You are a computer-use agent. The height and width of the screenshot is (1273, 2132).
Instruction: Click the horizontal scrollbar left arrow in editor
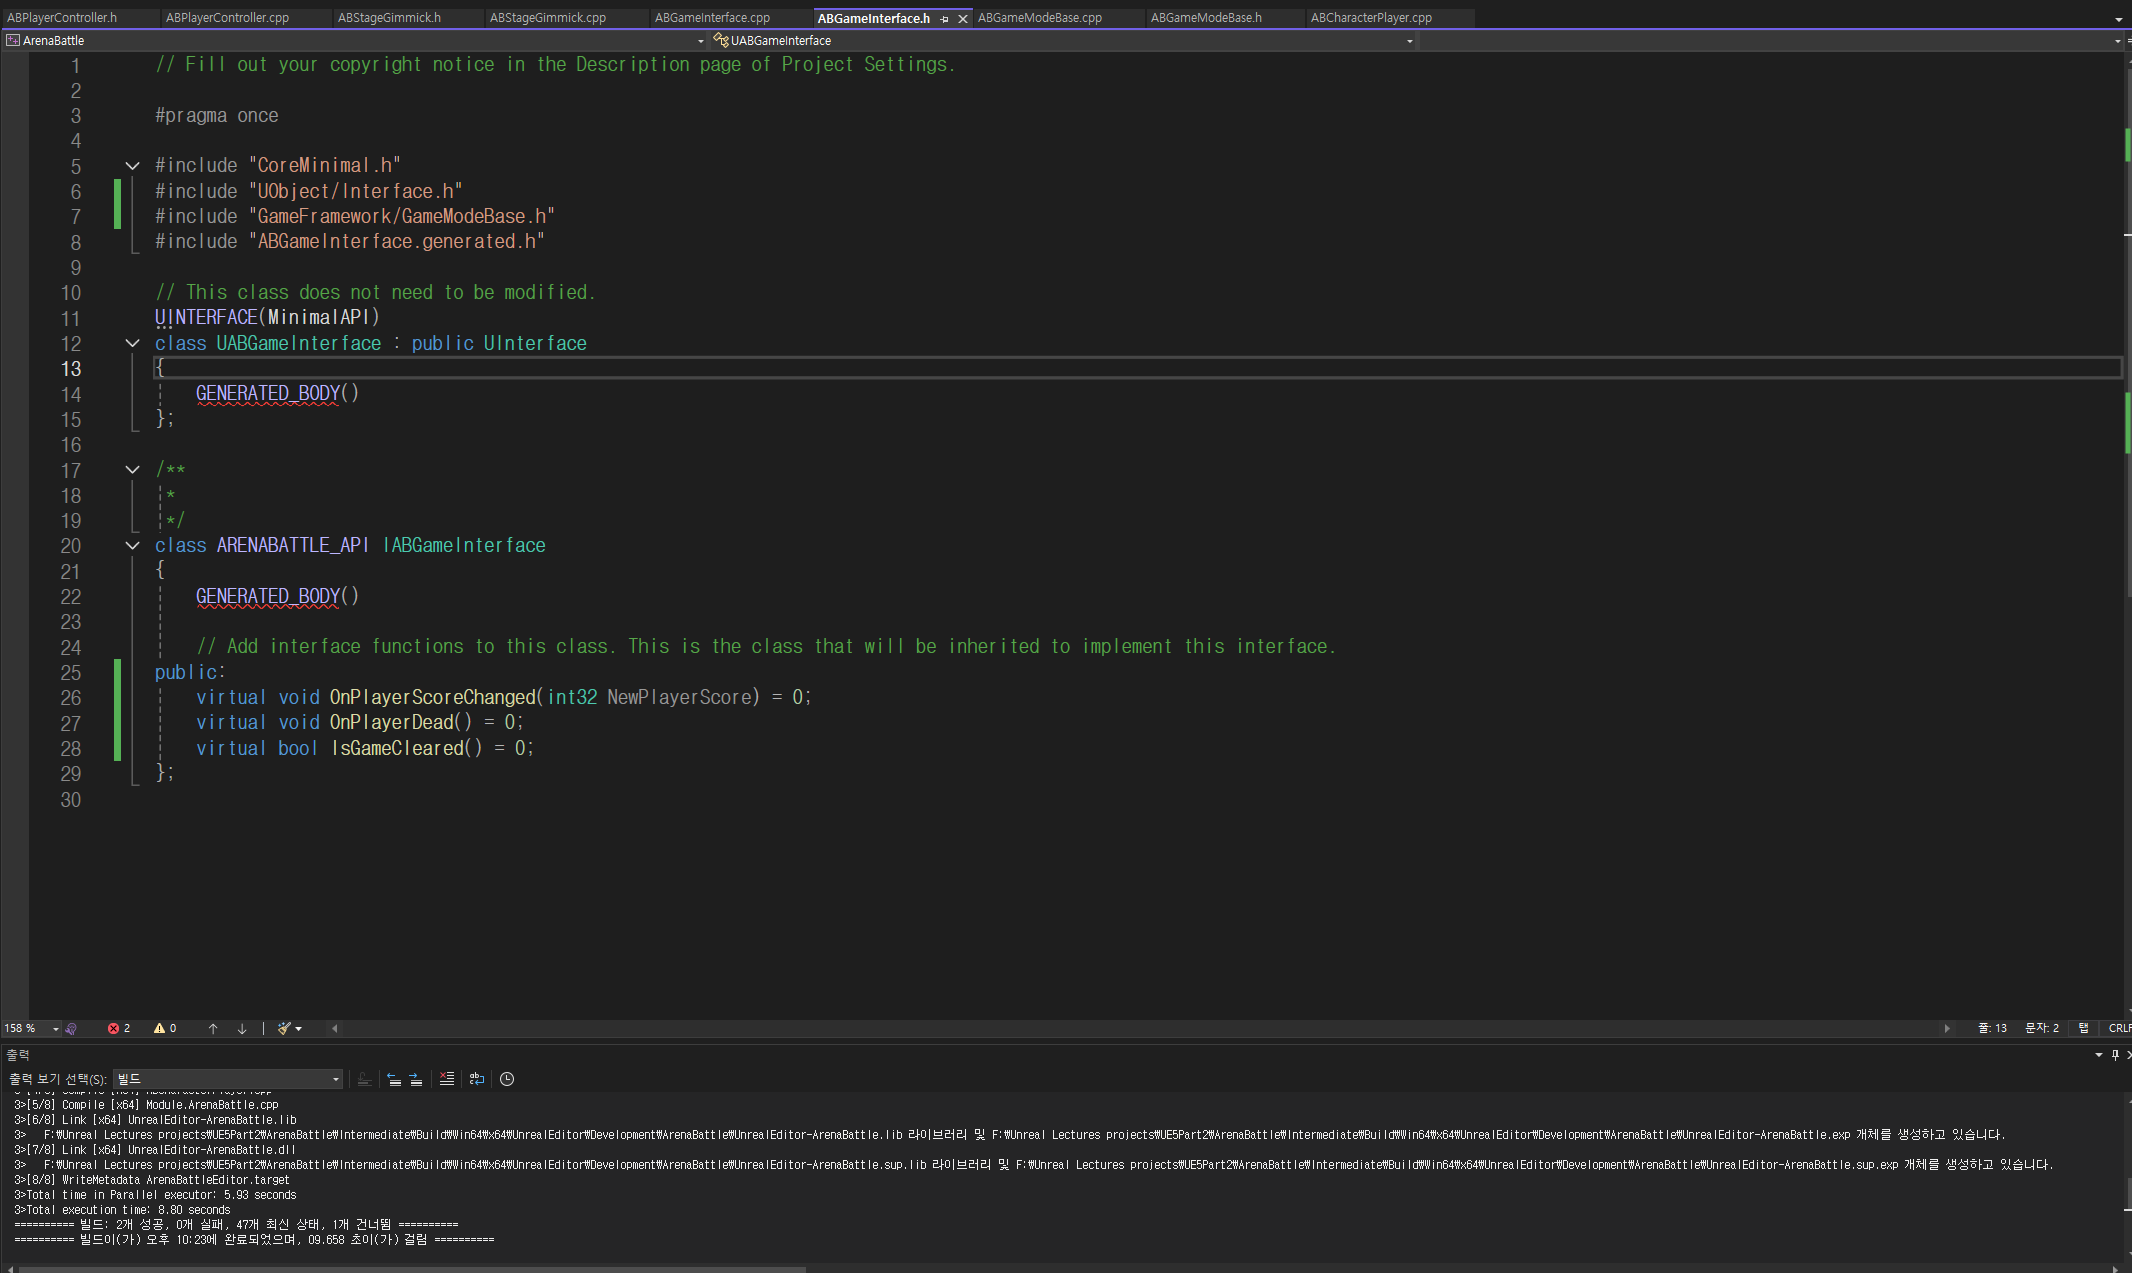click(335, 1028)
